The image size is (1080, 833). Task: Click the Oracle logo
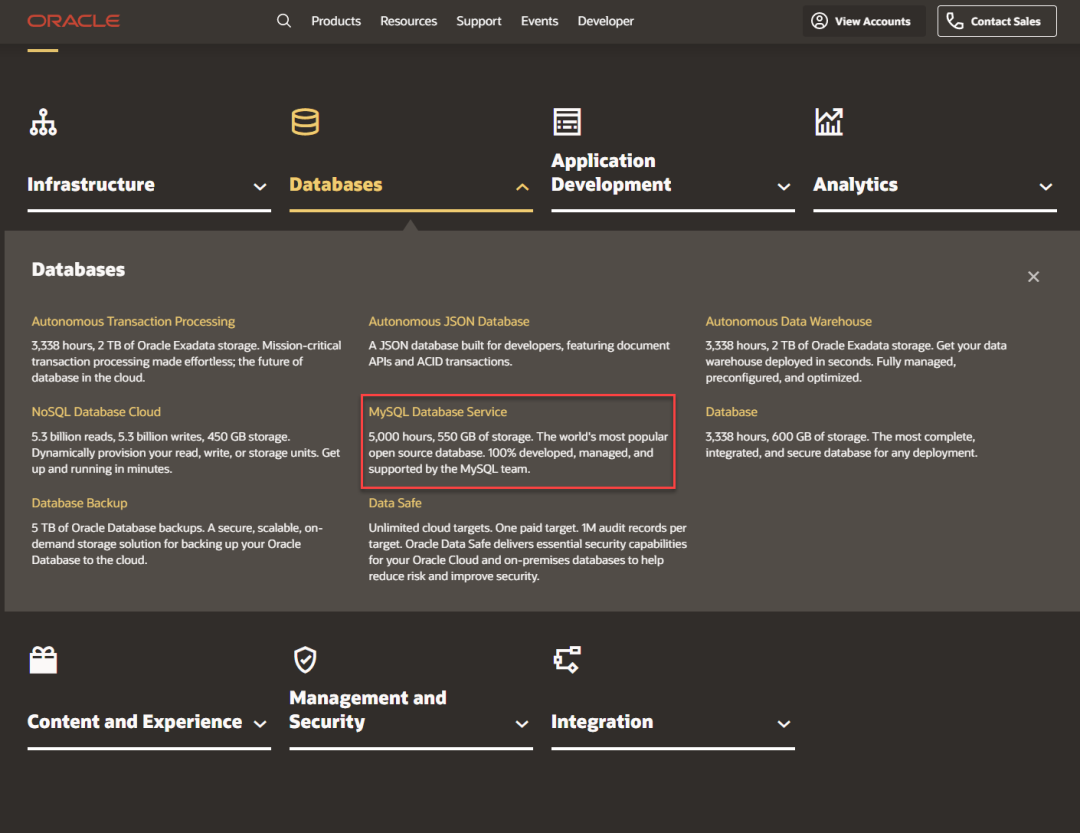[x=74, y=21]
